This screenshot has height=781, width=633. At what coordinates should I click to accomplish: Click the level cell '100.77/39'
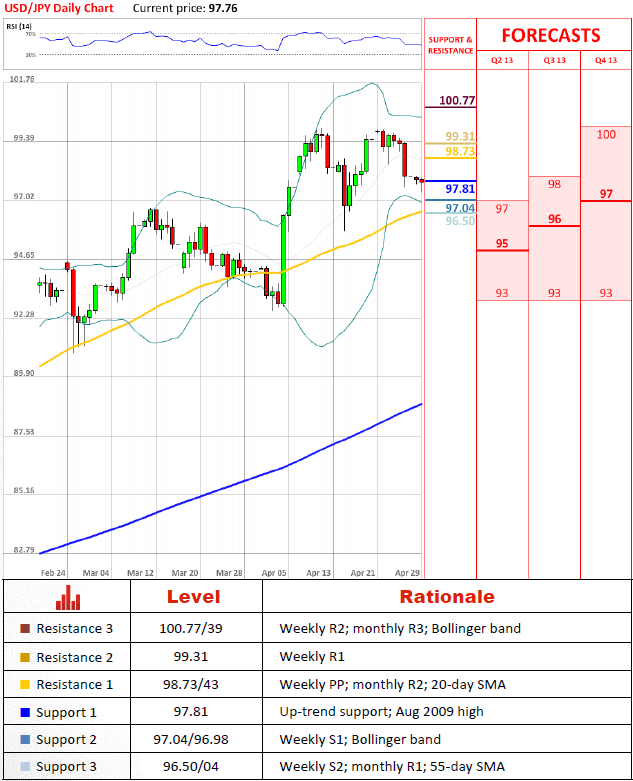(x=191, y=629)
